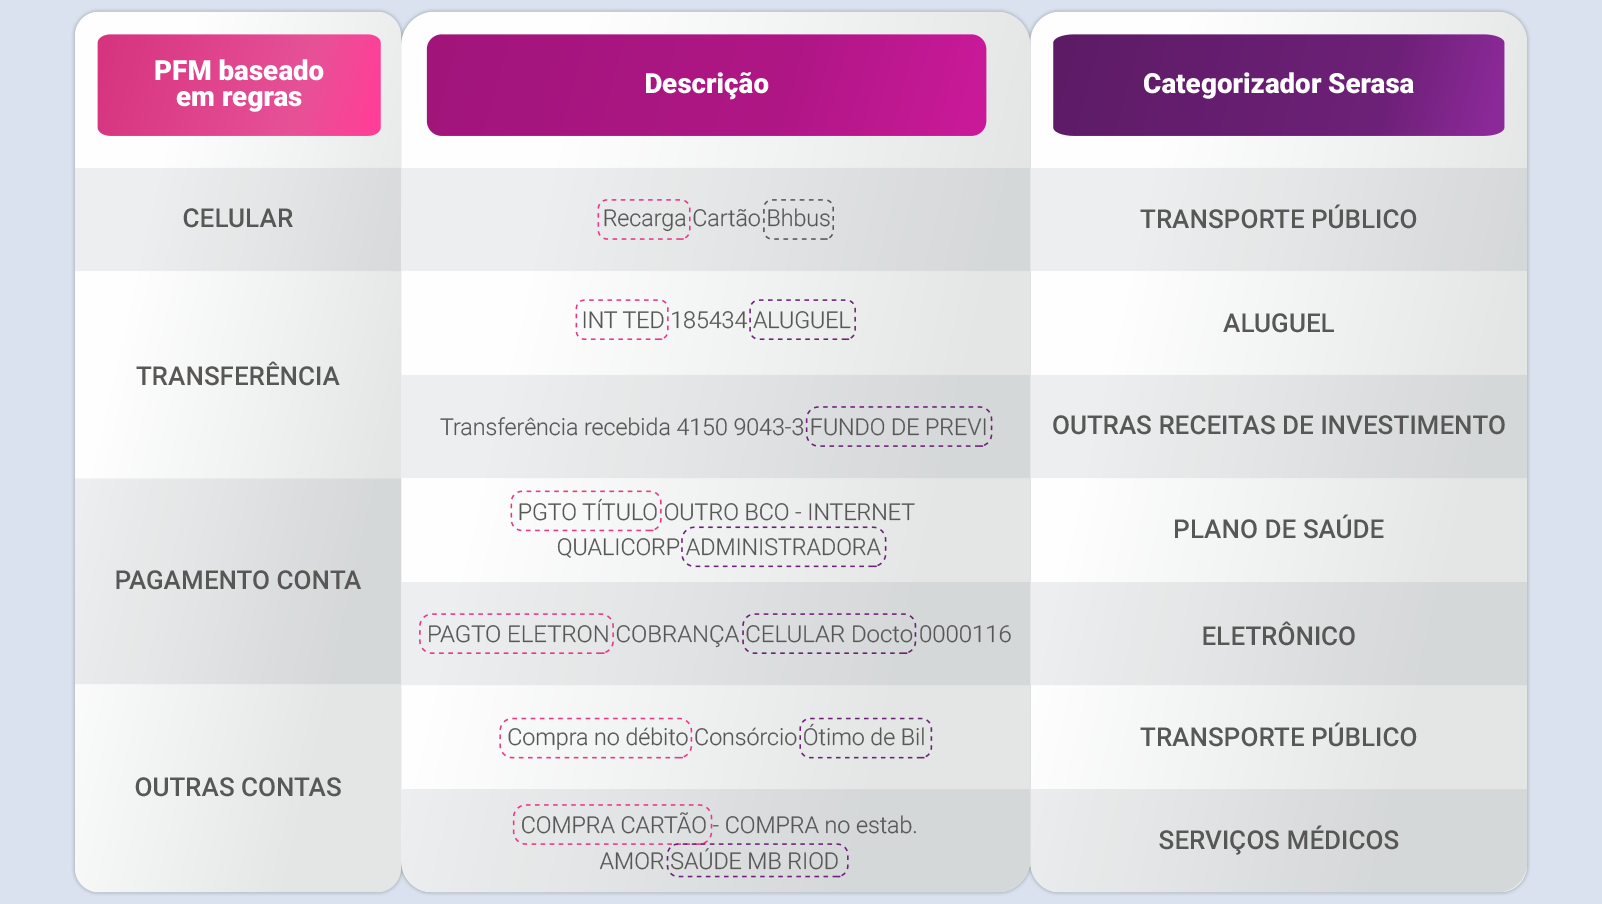Click the dashed Recarga tag

click(x=644, y=219)
